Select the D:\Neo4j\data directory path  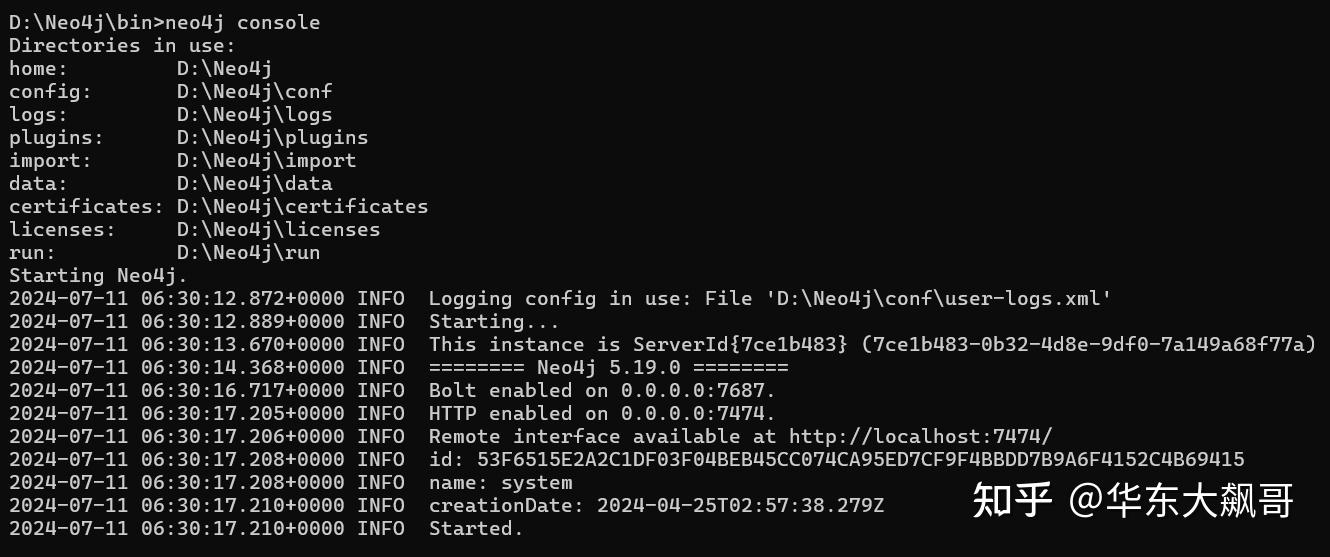tap(254, 183)
